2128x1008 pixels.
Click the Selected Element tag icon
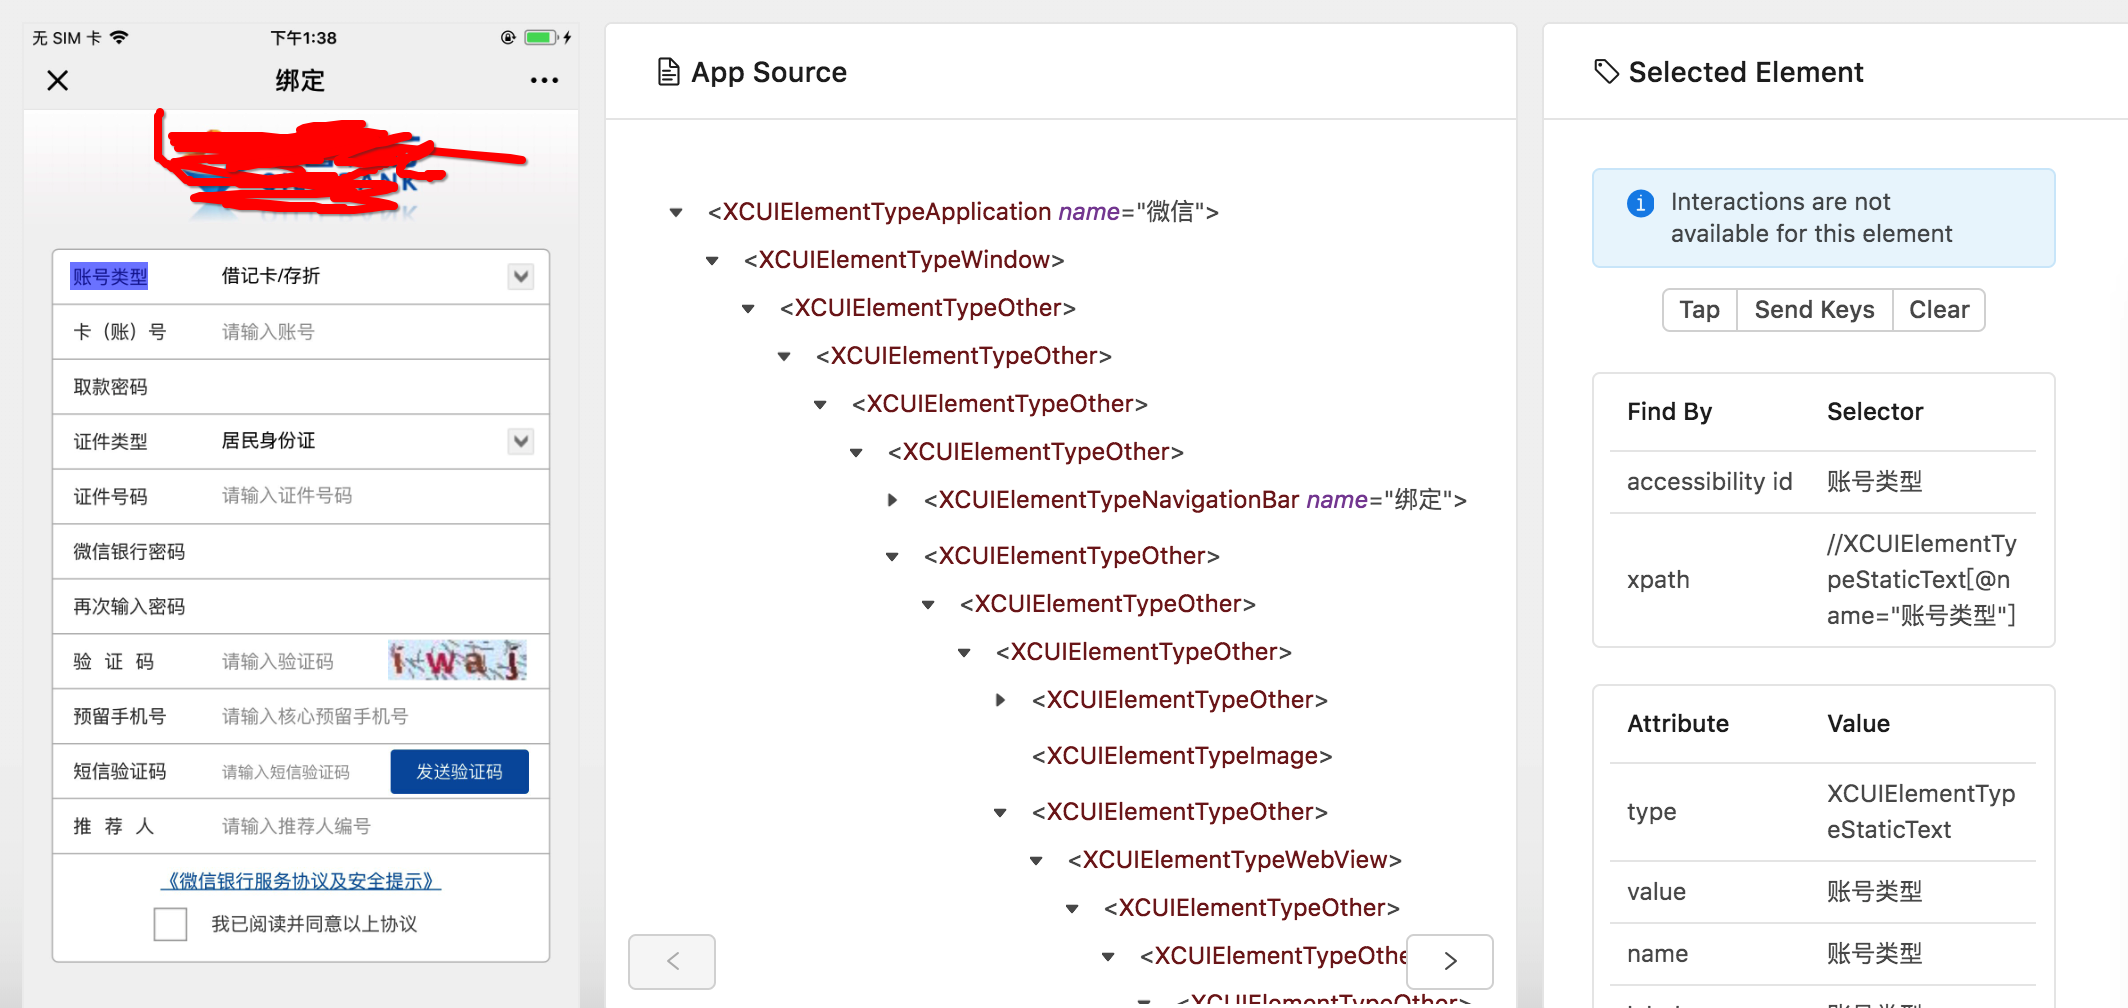coord(1606,72)
